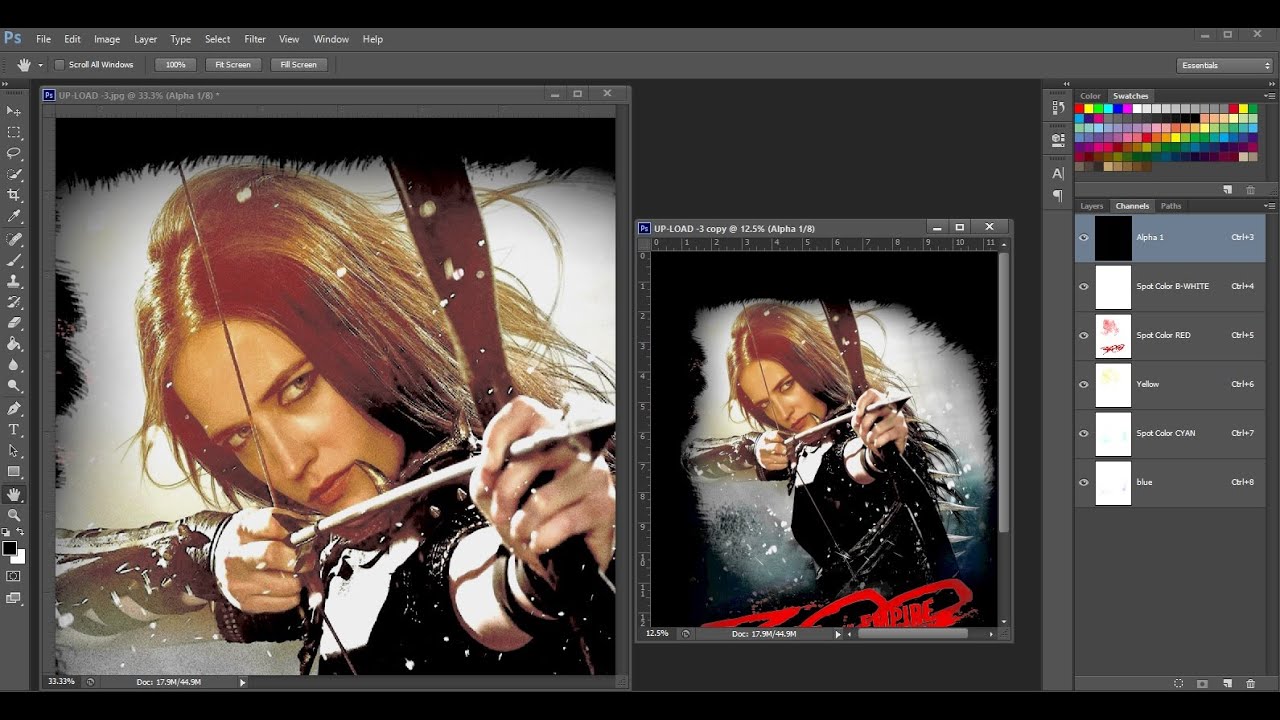Delete swatch with trash icon
Image resolution: width=1280 pixels, height=720 pixels.
pos(1250,190)
